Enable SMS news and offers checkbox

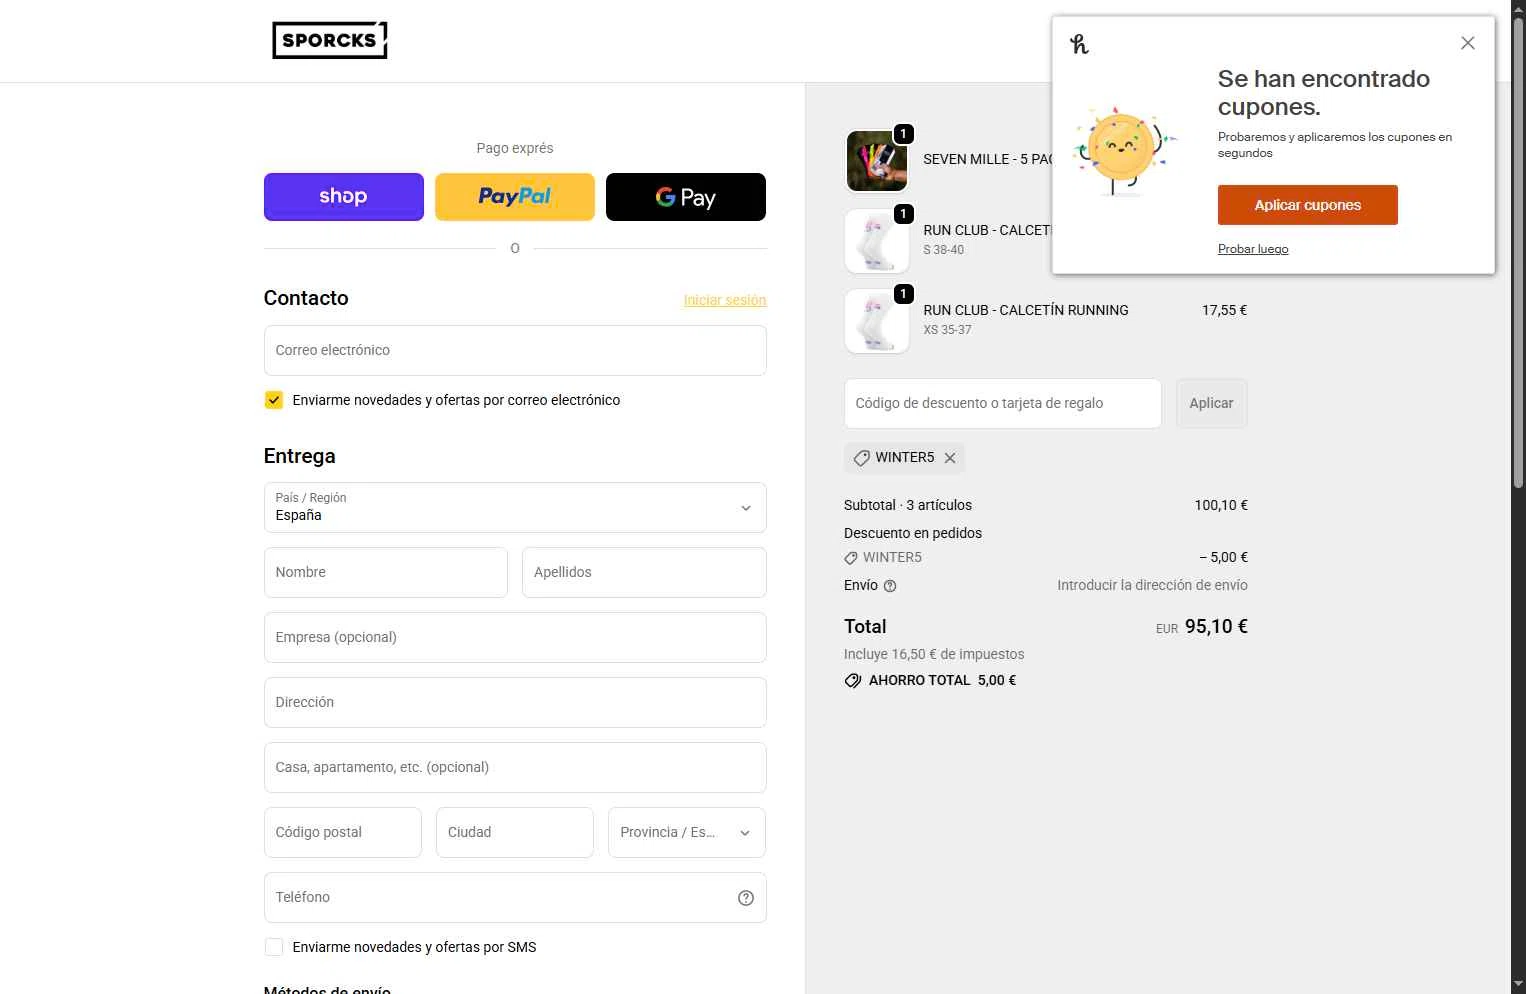274,947
